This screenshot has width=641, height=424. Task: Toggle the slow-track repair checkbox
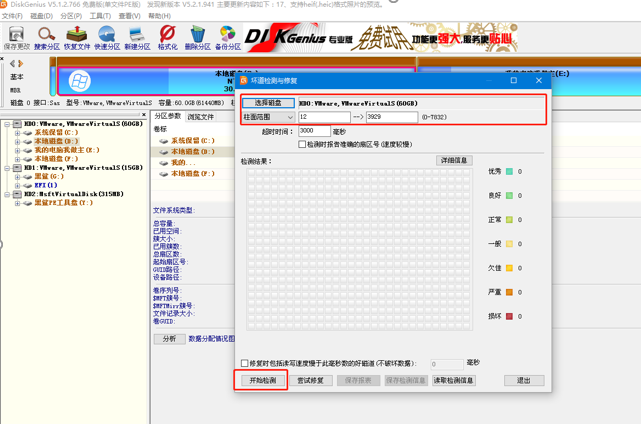tap(246, 364)
